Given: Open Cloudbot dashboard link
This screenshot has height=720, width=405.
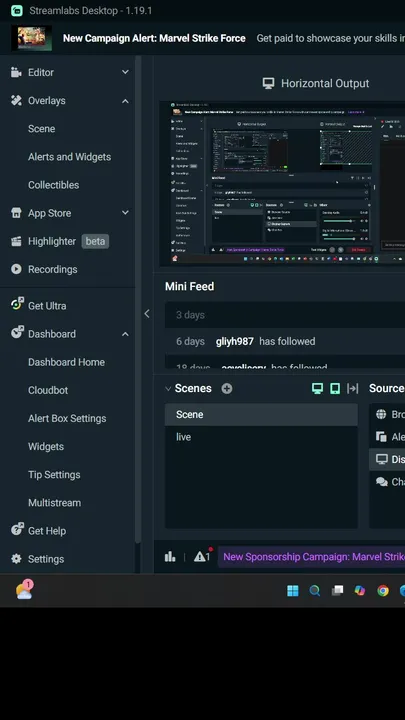Looking at the screenshot, I should 48,390.
